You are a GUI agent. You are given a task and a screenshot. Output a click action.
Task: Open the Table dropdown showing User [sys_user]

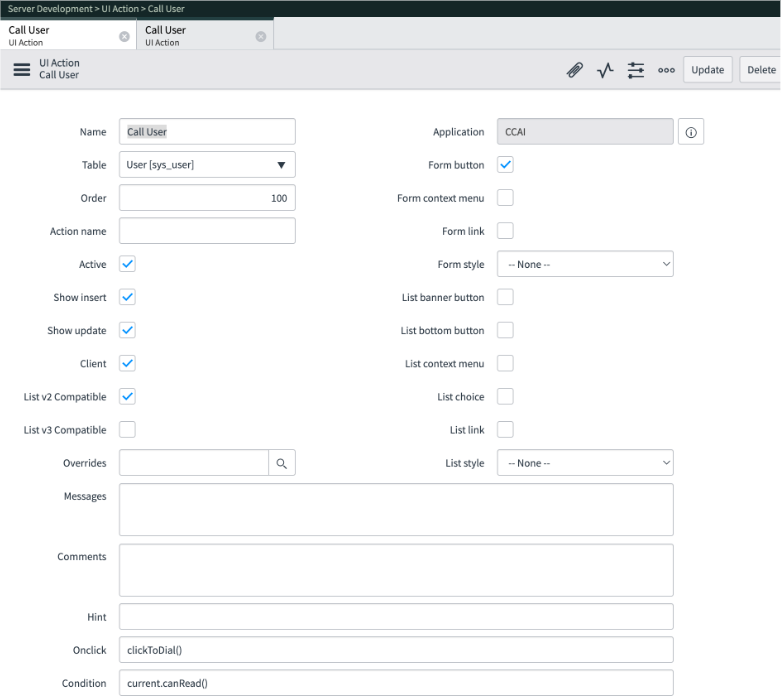coord(207,165)
